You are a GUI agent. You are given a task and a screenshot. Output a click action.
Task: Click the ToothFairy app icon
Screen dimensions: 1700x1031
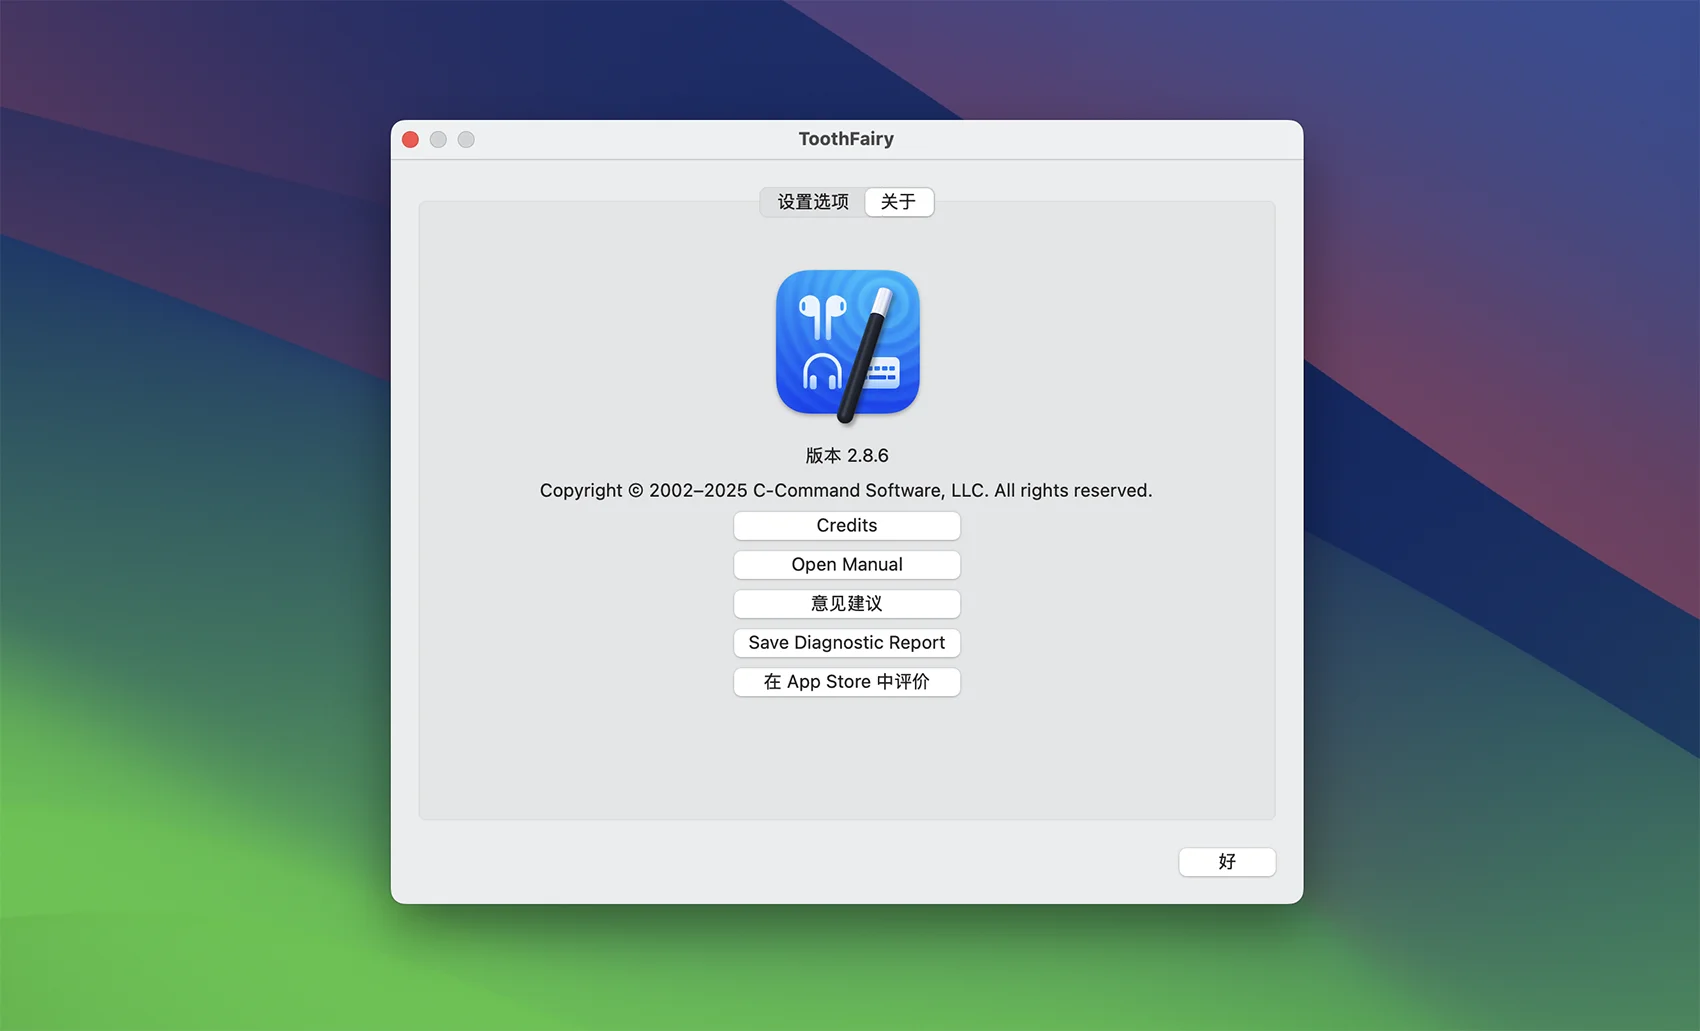[848, 344]
